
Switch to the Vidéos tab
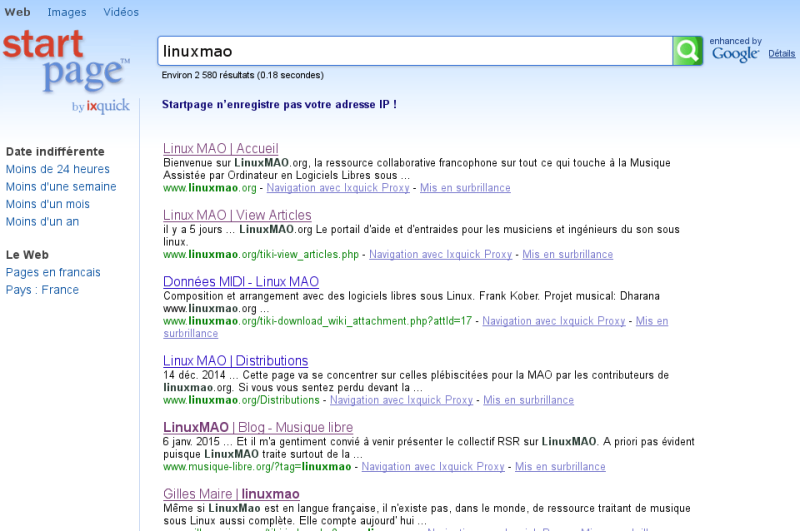click(121, 12)
